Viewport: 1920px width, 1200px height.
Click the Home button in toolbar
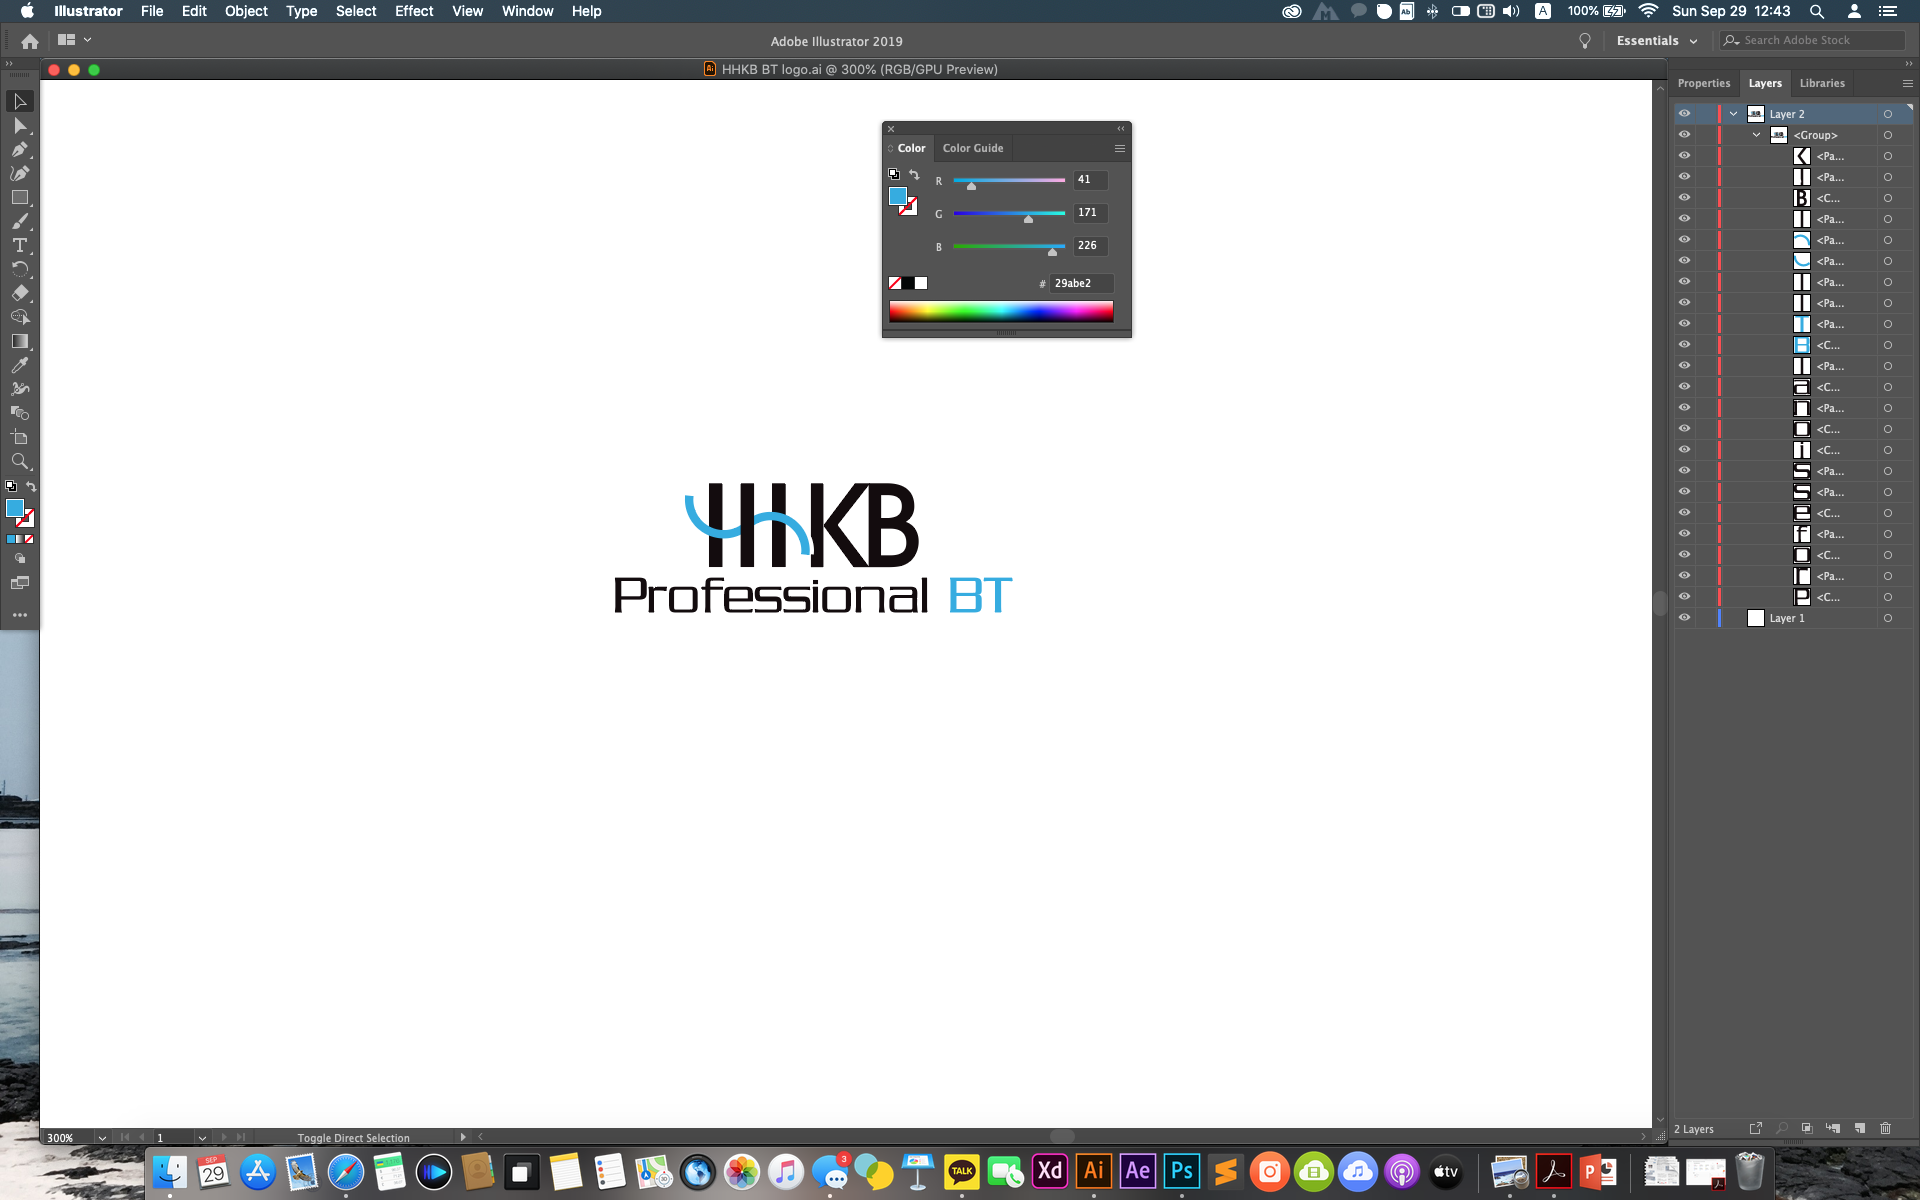(x=30, y=41)
